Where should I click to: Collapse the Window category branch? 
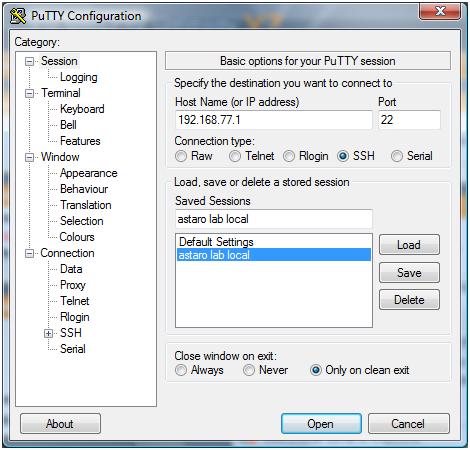(x=30, y=157)
